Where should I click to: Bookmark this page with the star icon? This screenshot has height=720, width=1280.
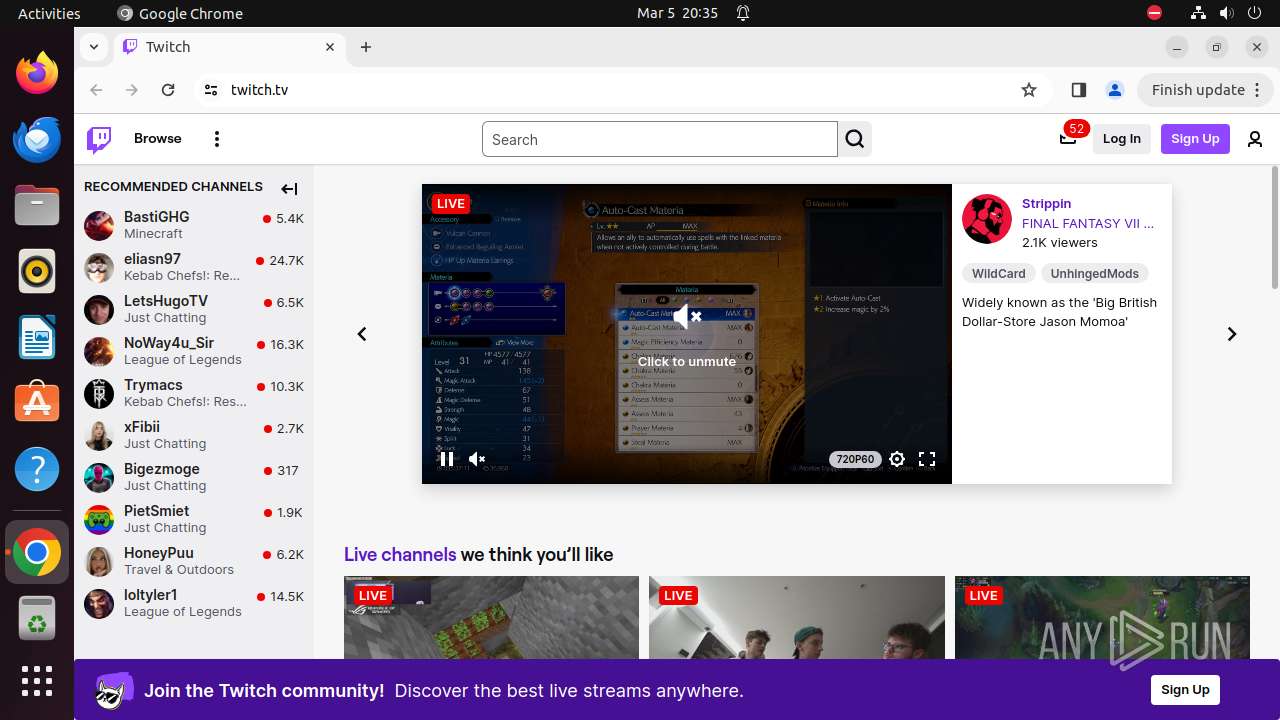(x=1029, y=90)
